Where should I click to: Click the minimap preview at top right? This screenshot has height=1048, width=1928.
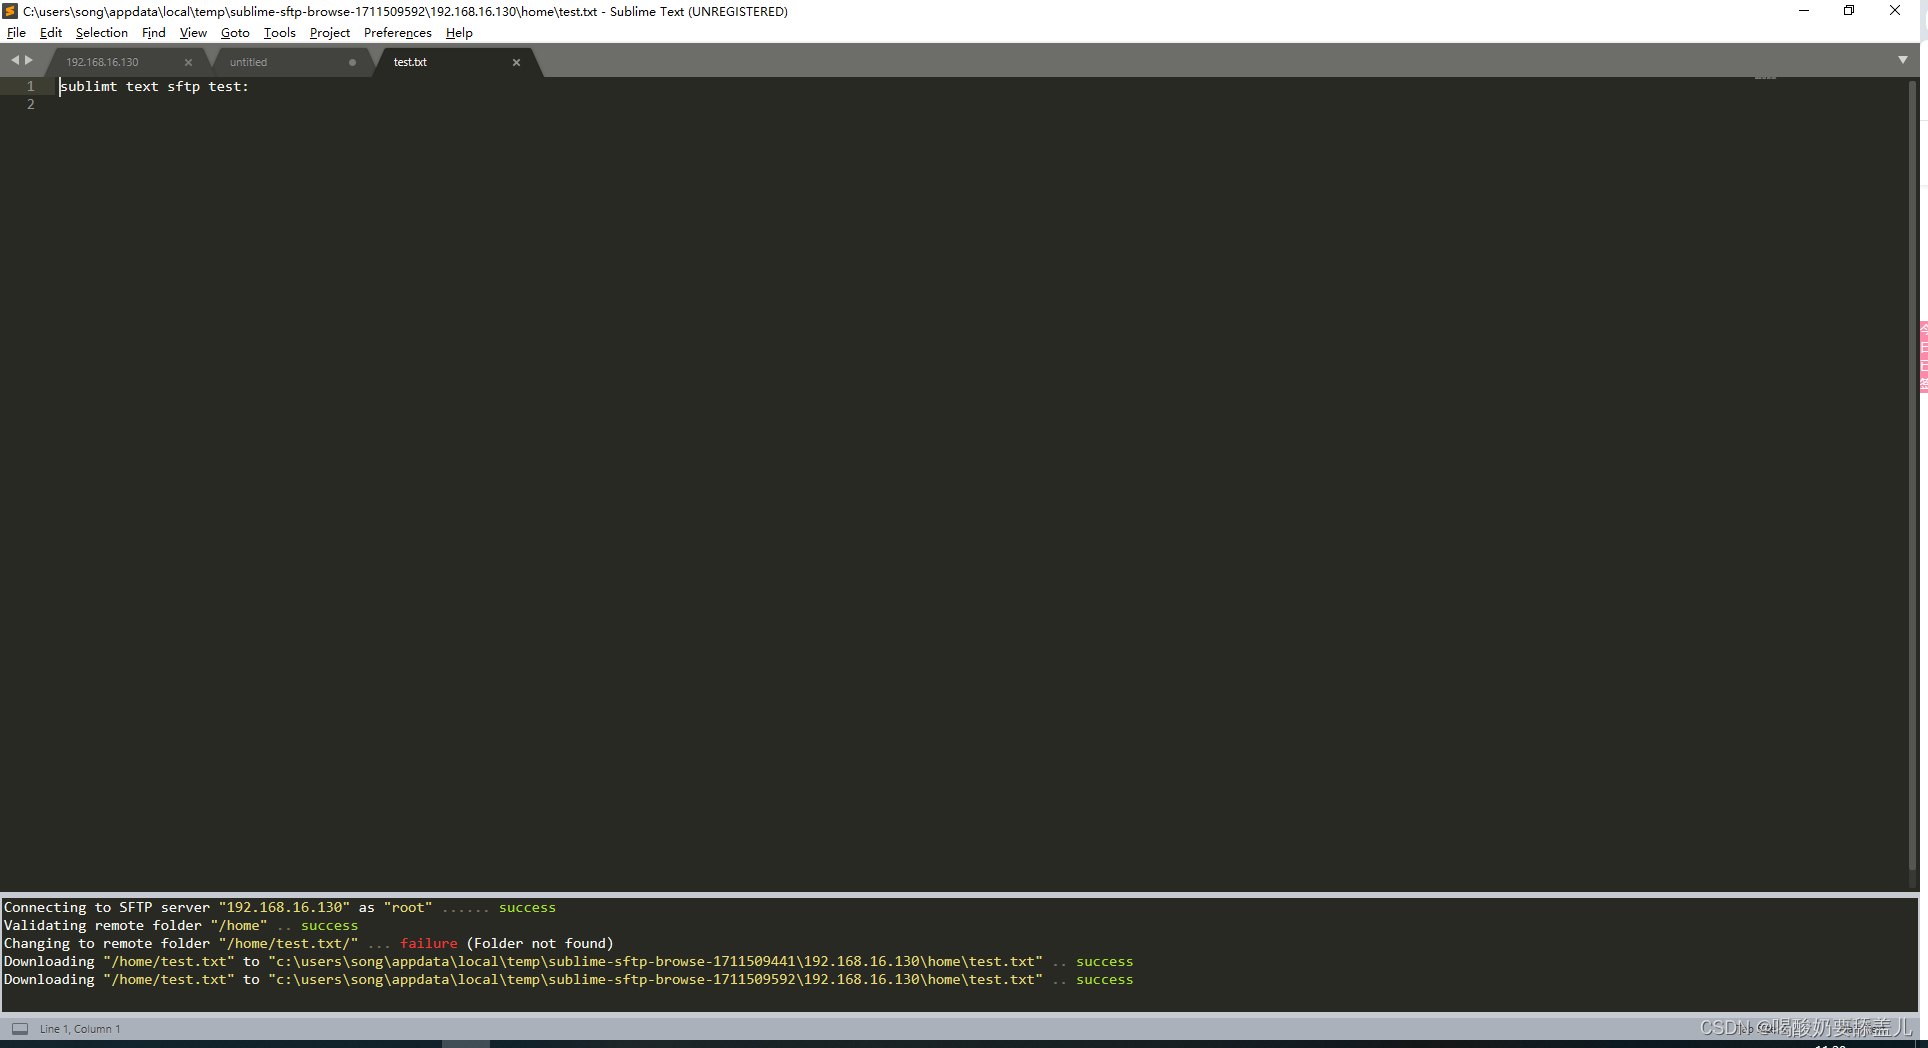coord(1765,78)
